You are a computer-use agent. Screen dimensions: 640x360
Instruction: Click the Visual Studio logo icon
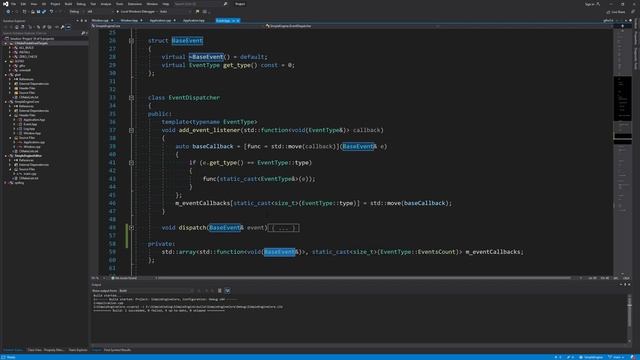(5, 4)
